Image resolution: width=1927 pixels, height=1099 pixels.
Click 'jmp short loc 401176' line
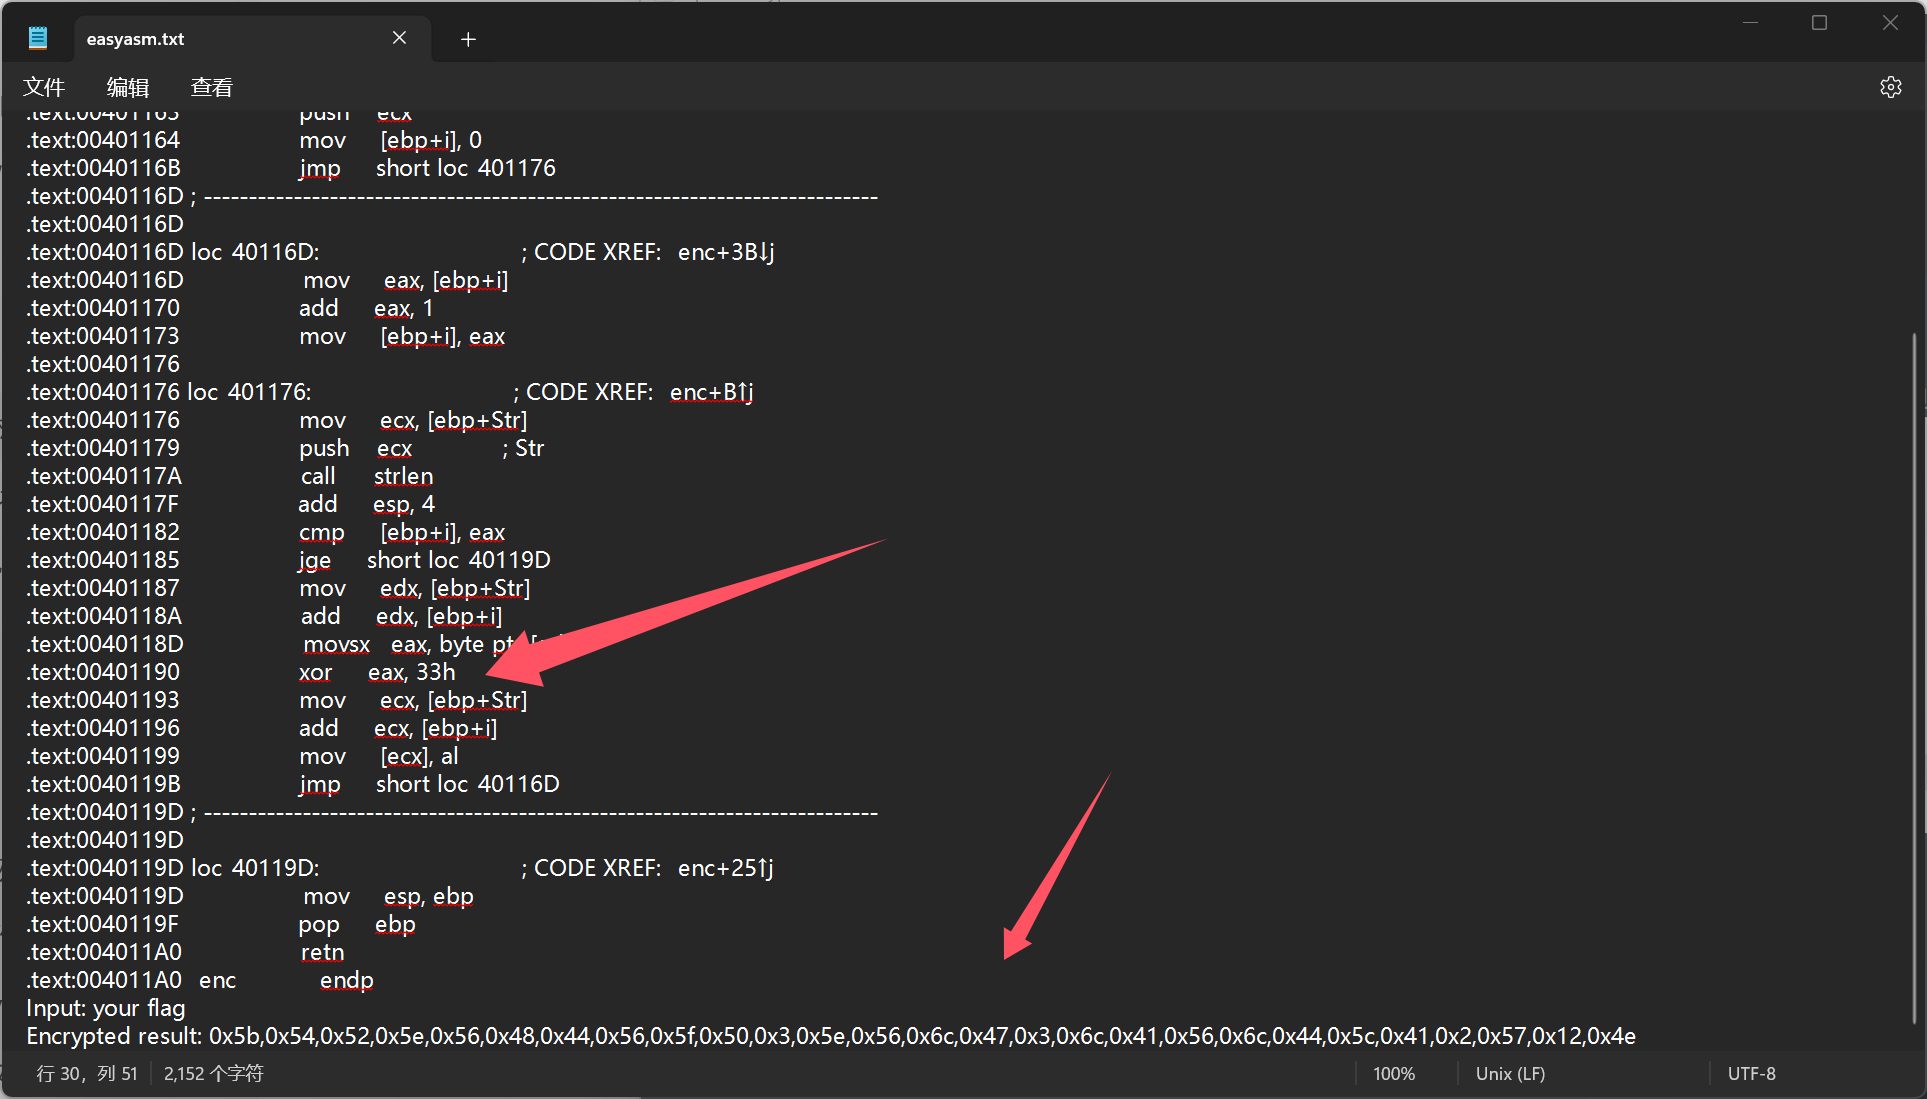[x=291, y=168]
